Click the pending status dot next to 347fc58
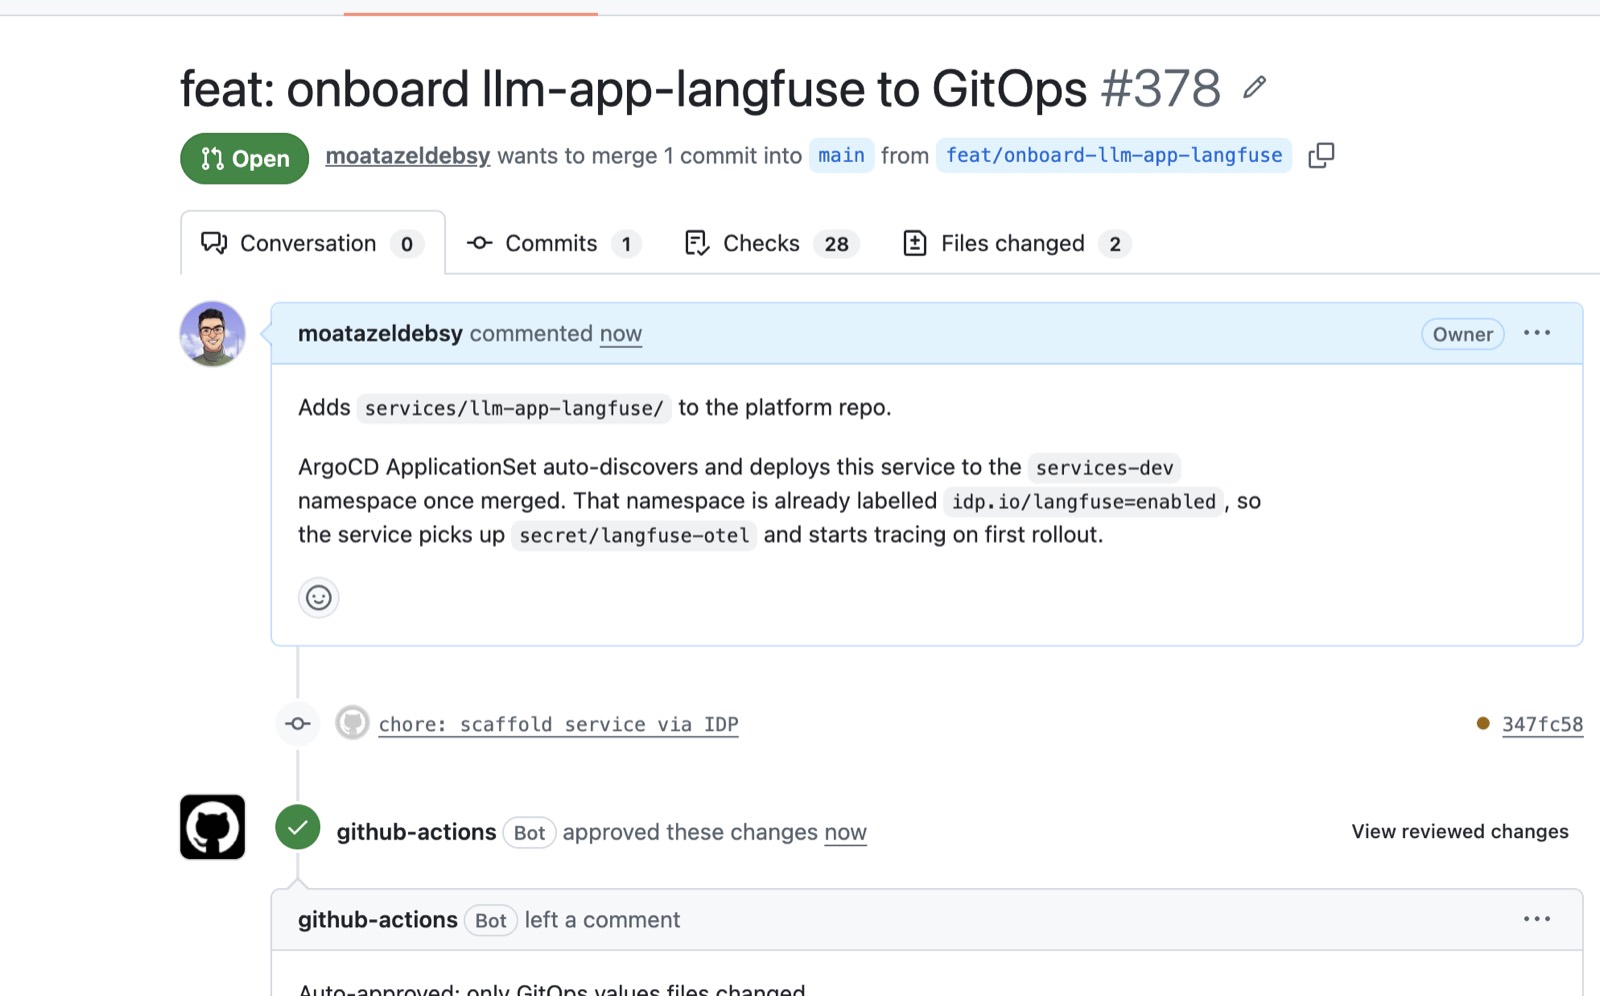The image size is (1600, 996). (1483, 723)
